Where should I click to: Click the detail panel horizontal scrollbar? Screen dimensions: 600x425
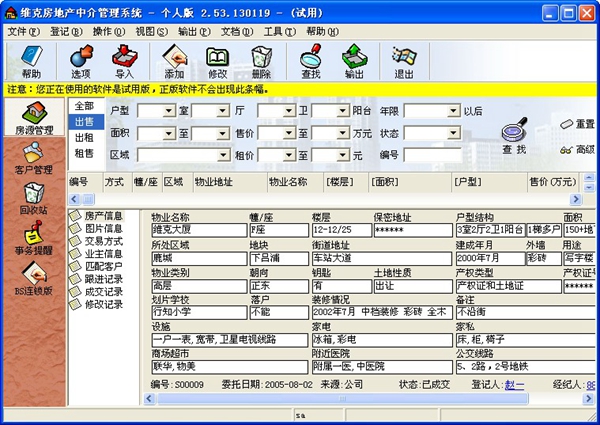pyautogui.click(x=343, y=399)
